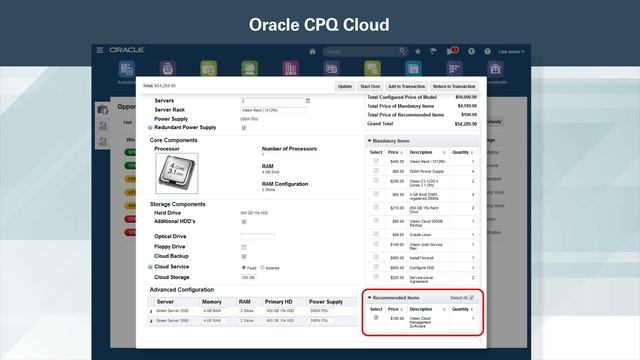Click the Install Firewall item description
The image size is (640, 360).
pyautogui.click(x=422, y=258)
